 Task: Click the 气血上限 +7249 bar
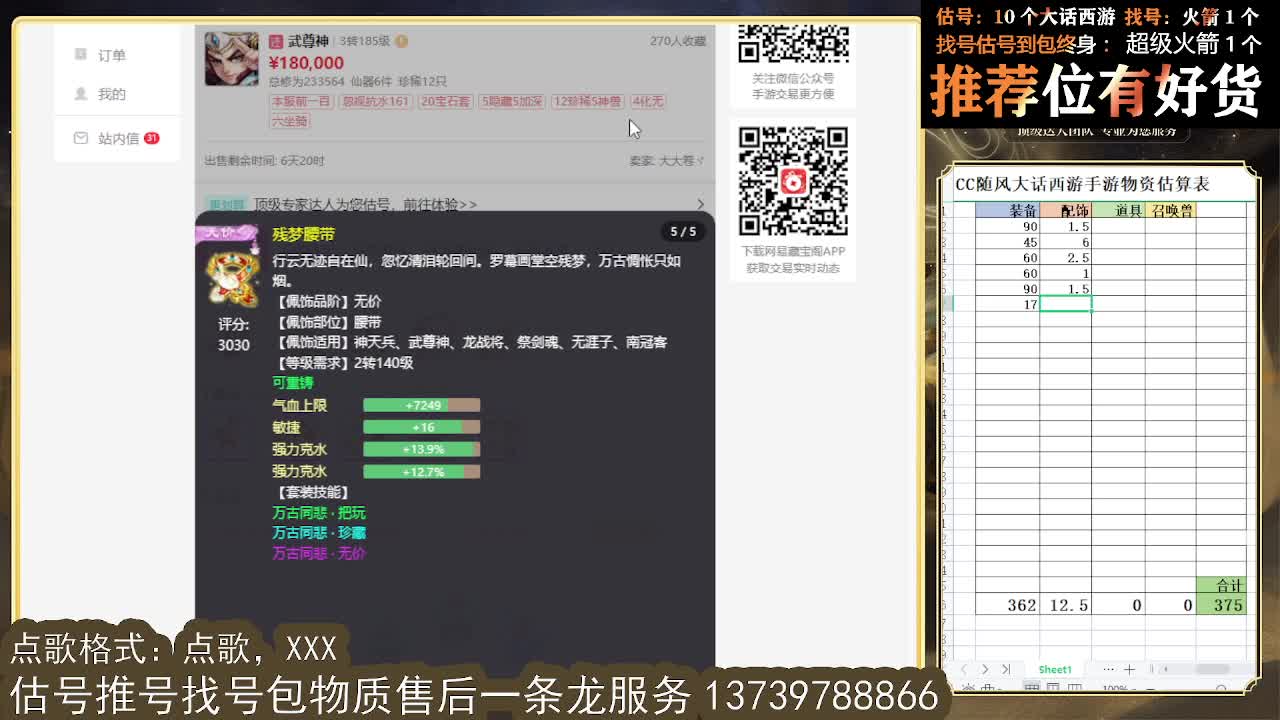tap(421, 405)
